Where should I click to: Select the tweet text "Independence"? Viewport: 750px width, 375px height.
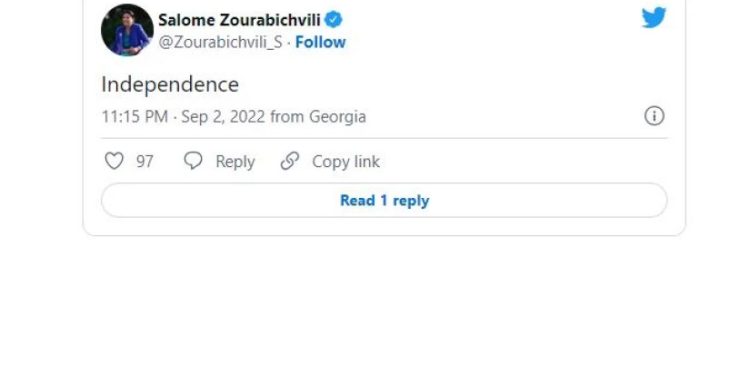tap(170, 85)
